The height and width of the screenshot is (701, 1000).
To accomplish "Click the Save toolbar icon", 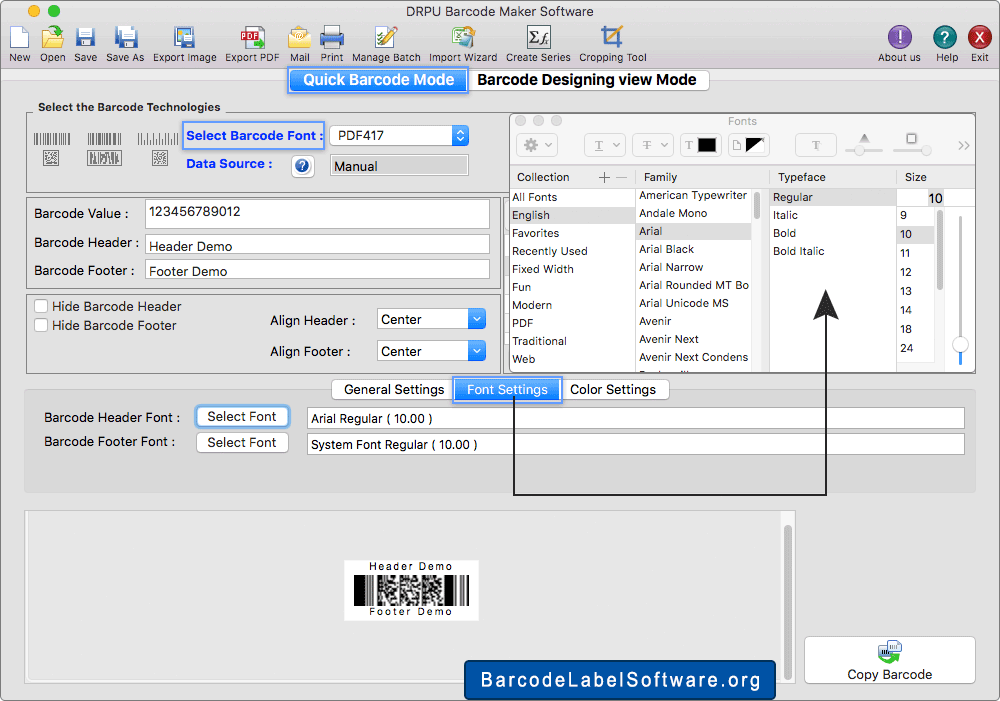I will click(x=85, y=38).
